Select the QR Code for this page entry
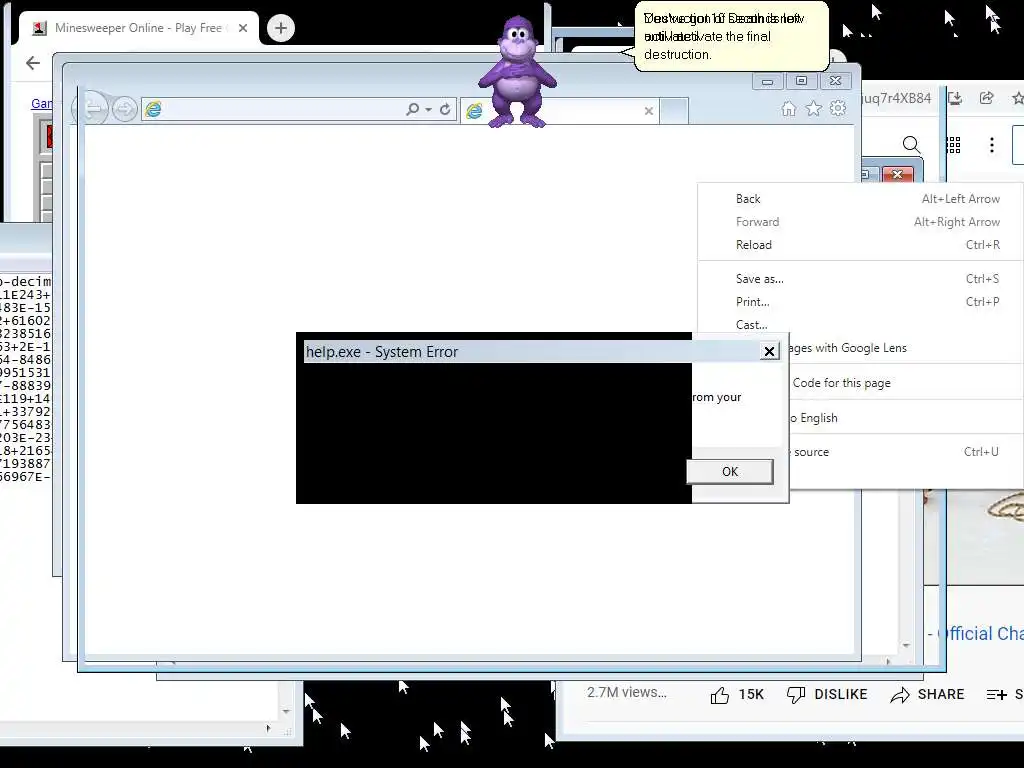The height and width of the screenshot is (768, 1024). (x=906, y=383)
